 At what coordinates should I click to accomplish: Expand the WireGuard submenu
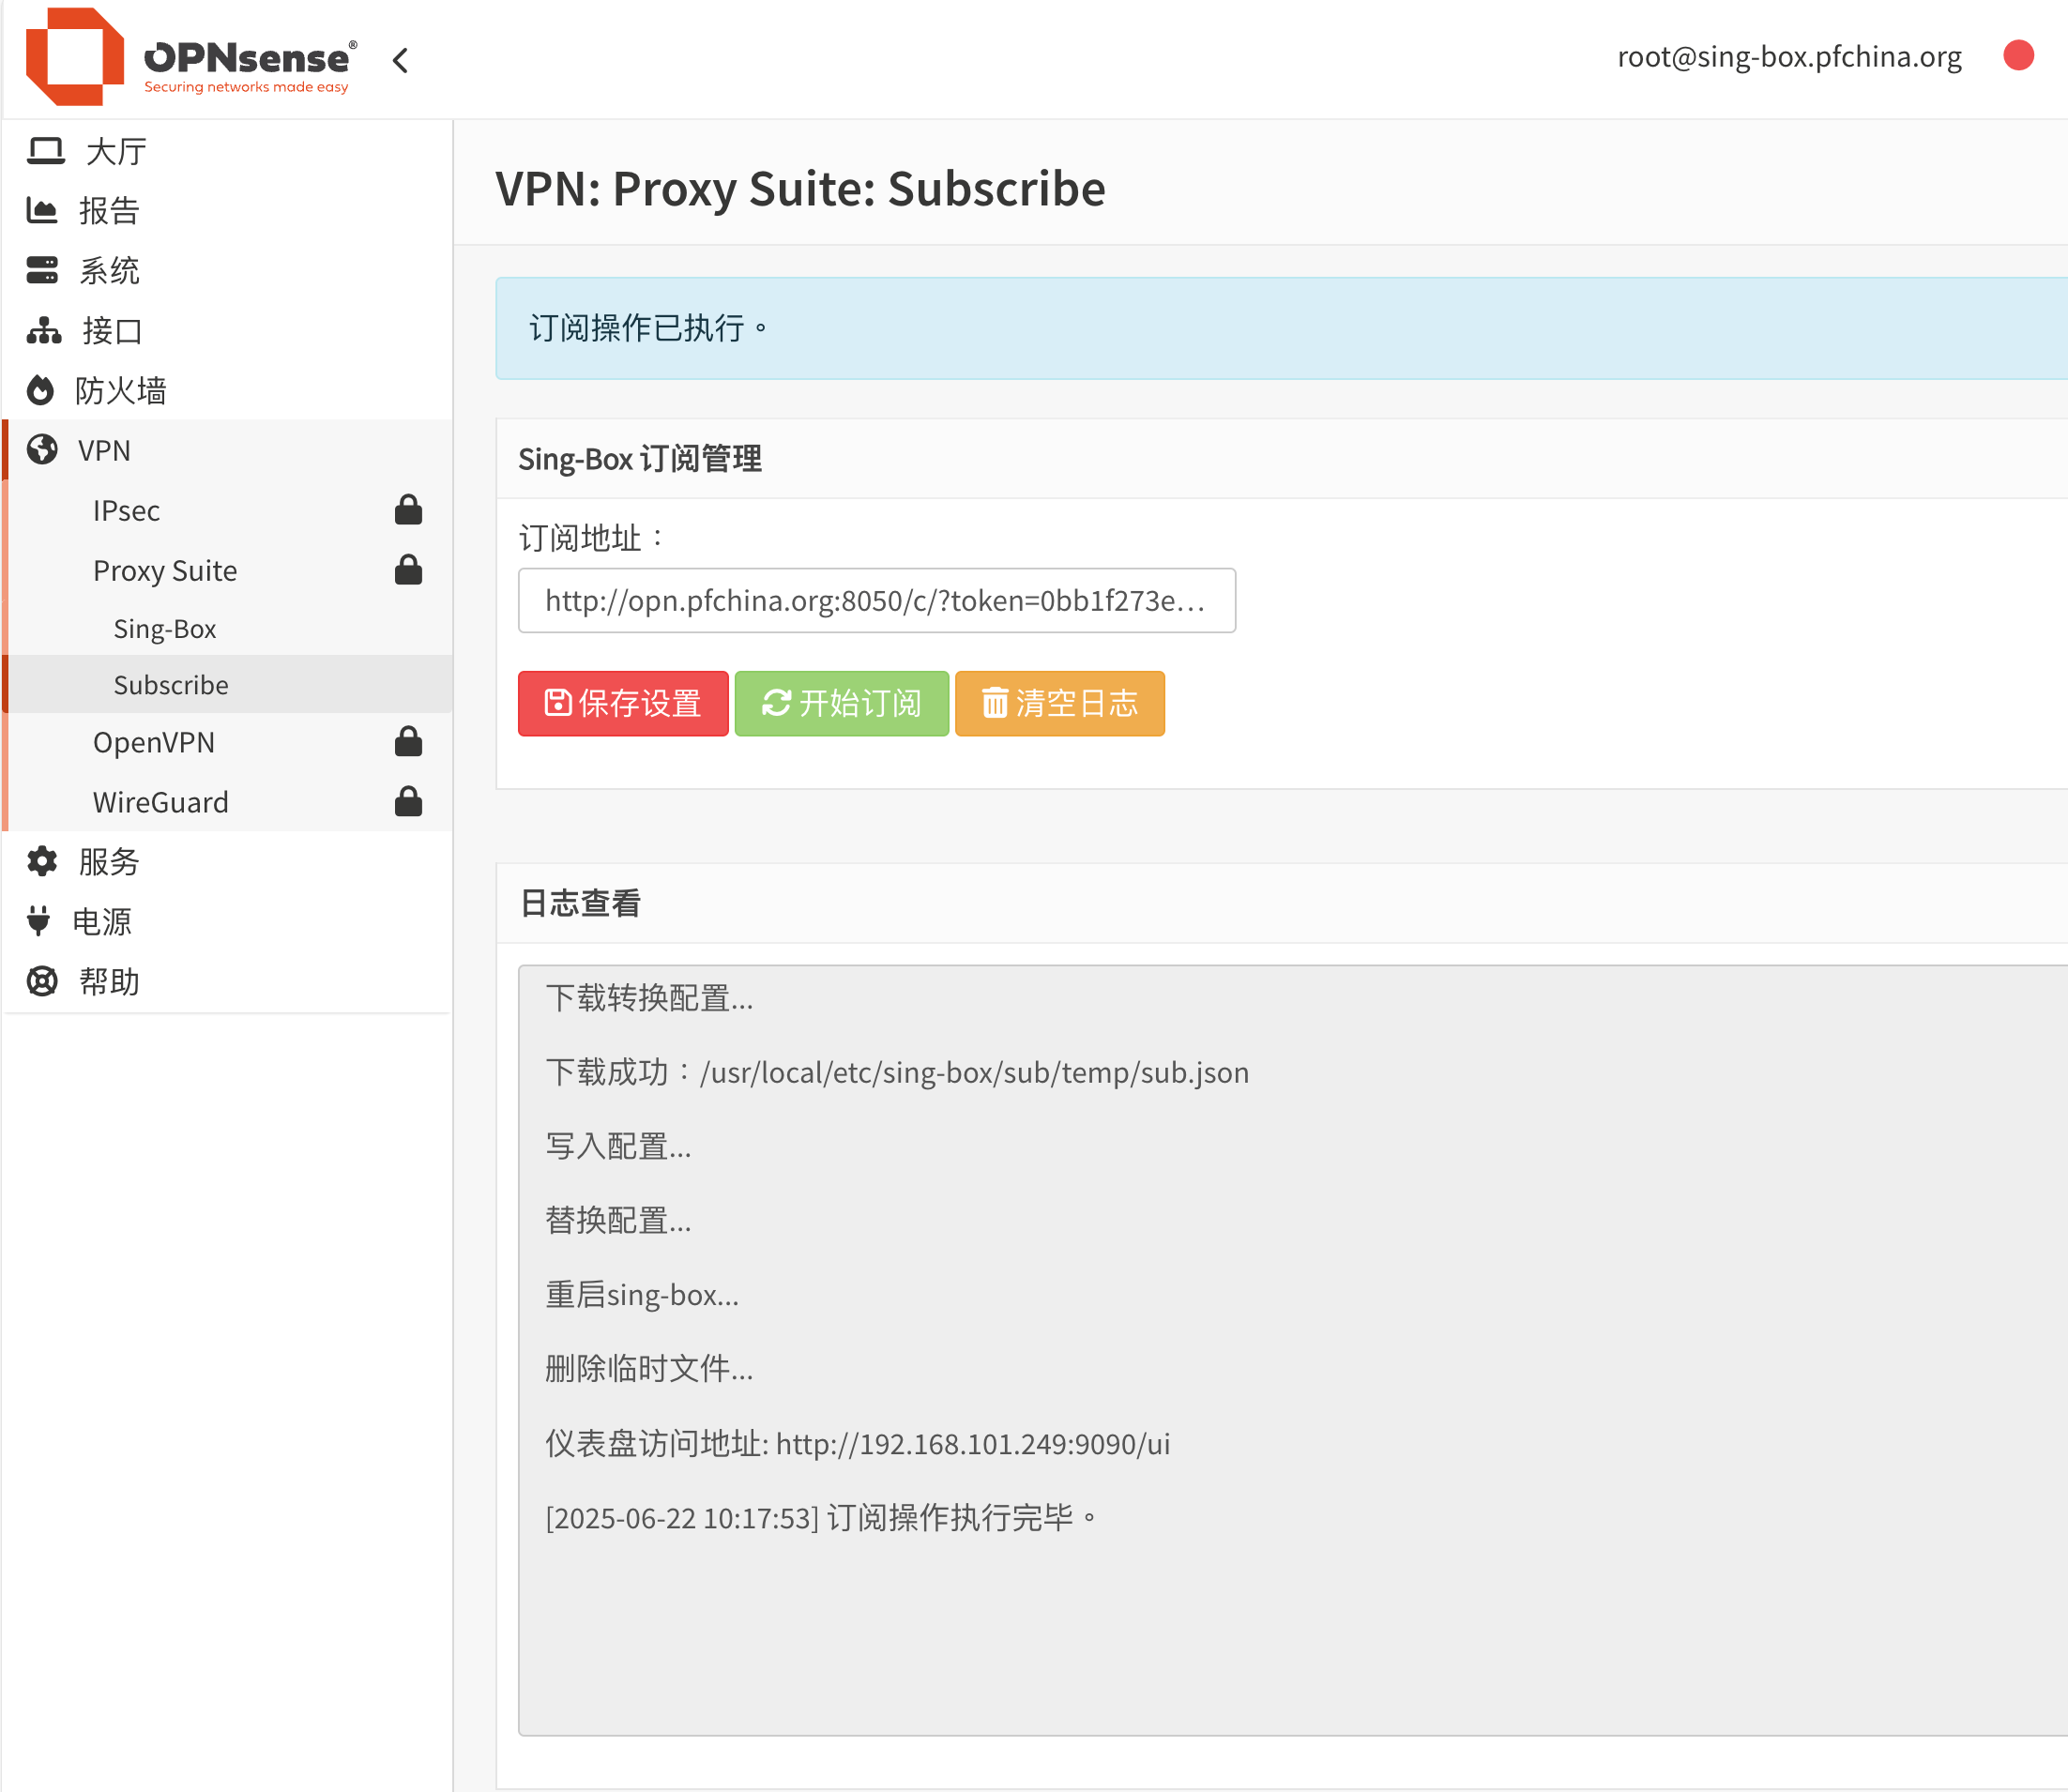(160, 802)
